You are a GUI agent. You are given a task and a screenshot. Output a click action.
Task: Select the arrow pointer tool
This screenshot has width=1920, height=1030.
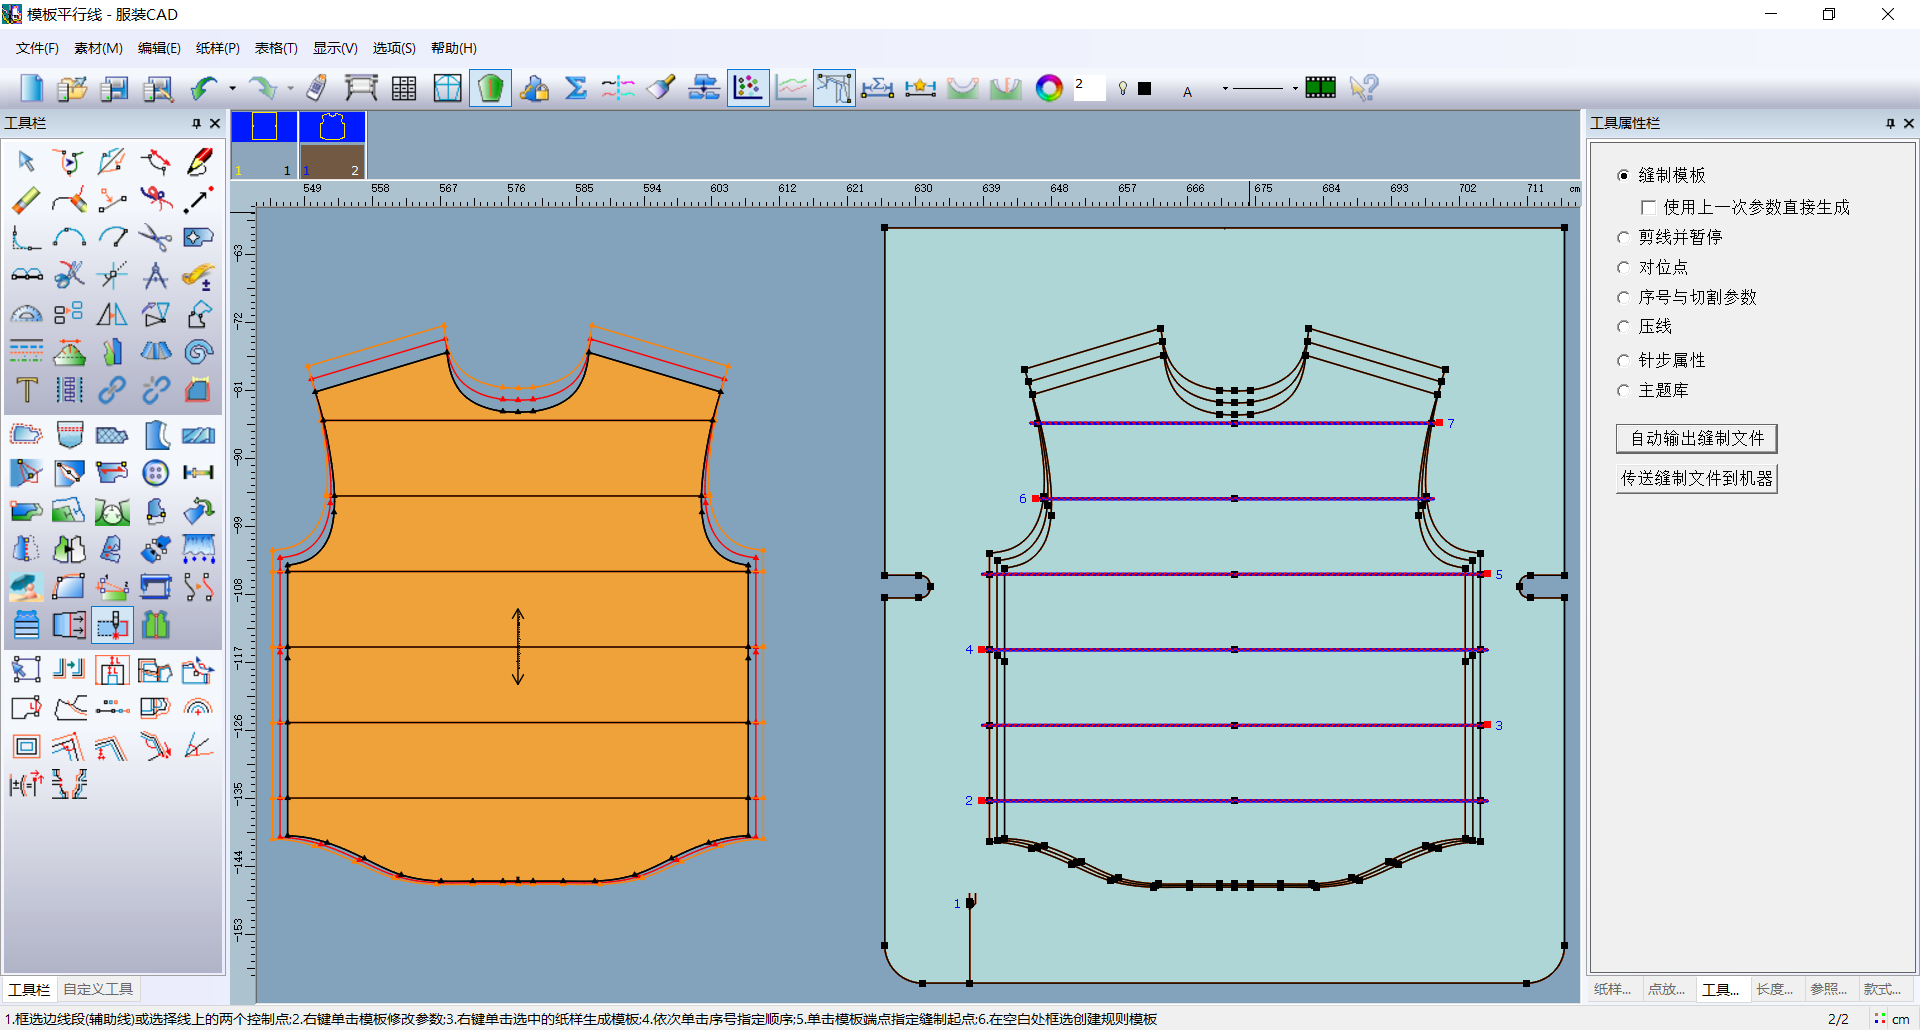pyautogui.click(x=26, y=161)
